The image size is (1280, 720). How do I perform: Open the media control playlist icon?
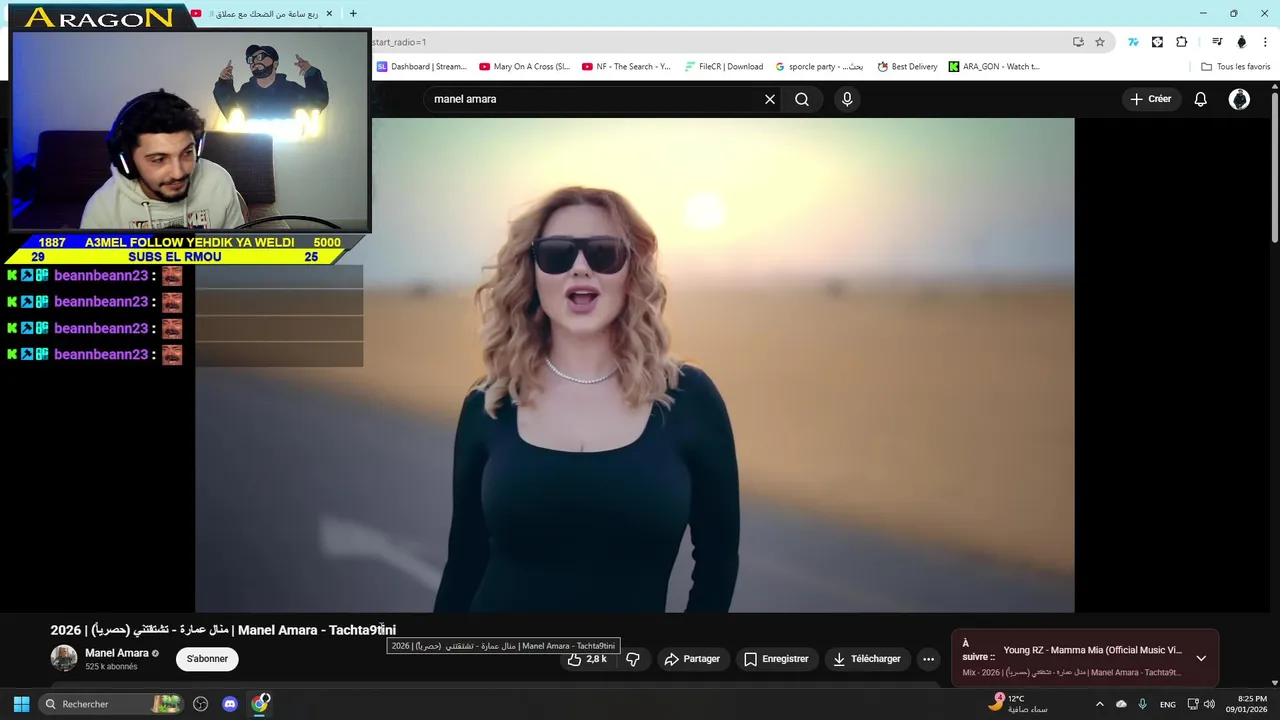1217,42
